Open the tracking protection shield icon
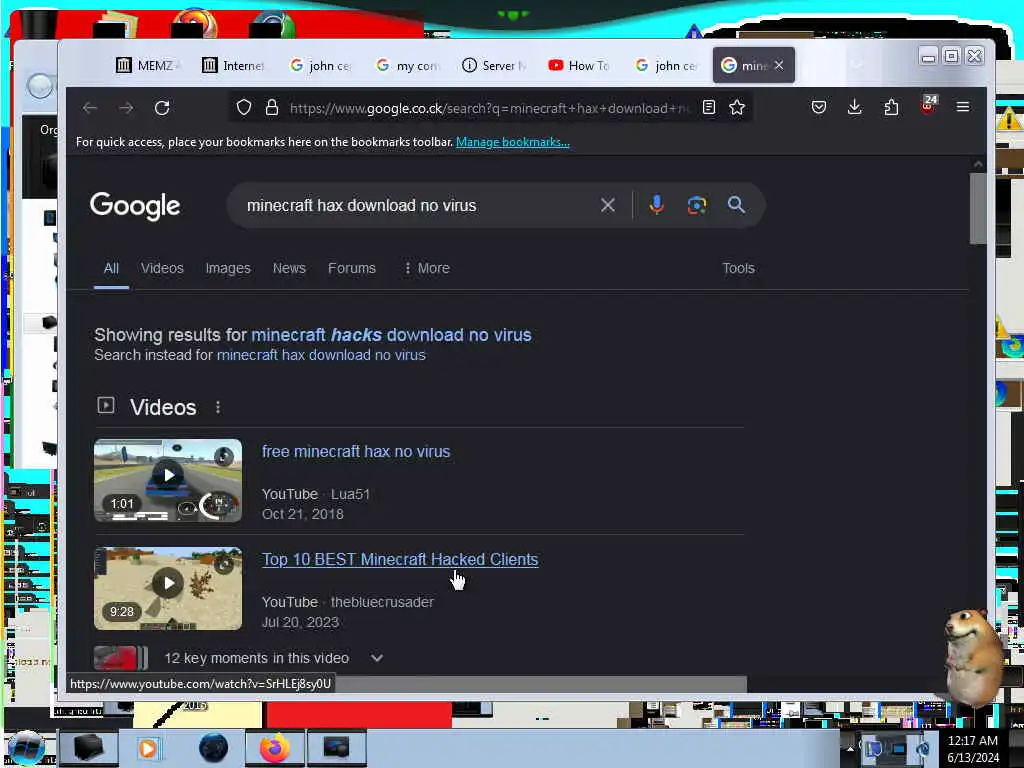Image resolution: width=1024 pixels, height=768 pixels. click(x=244, y=108)
